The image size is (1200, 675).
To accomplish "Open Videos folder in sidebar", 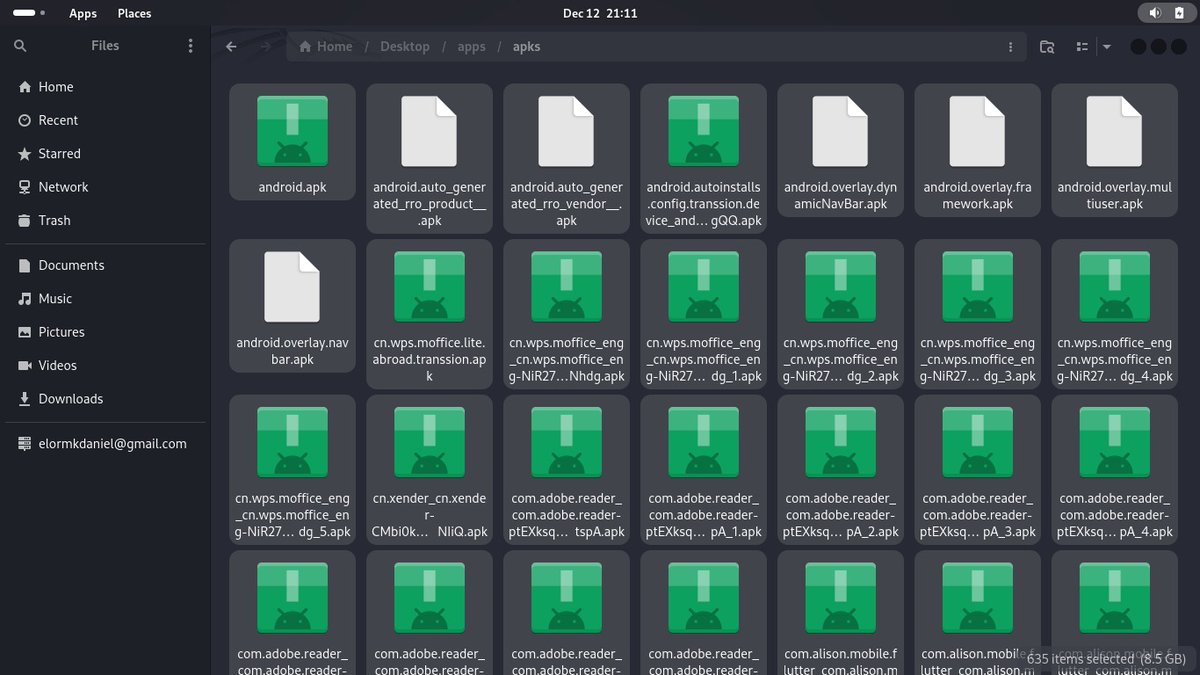I will click(105, 365).
